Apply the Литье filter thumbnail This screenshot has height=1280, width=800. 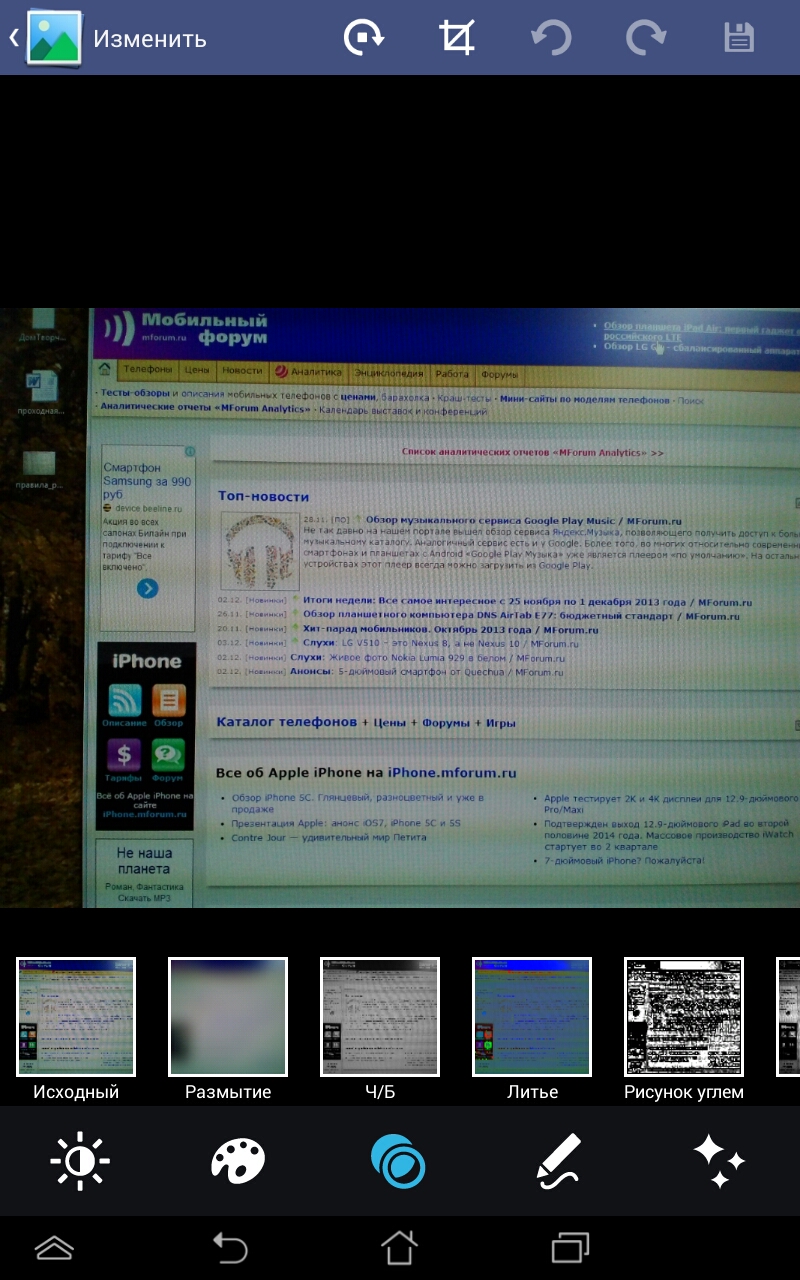(x=532, y=1017)
